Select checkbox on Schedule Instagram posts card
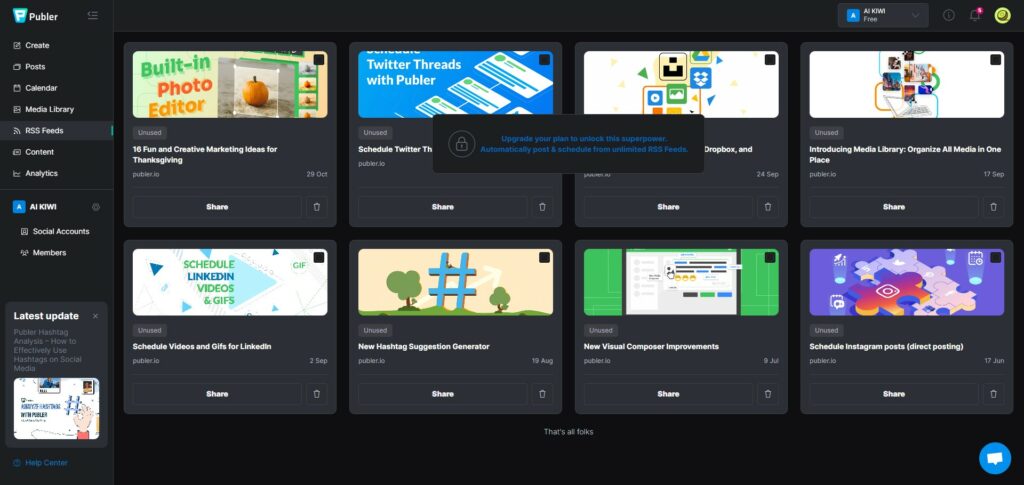Screen dimensions: 1024x485 [x=995, y=258]
